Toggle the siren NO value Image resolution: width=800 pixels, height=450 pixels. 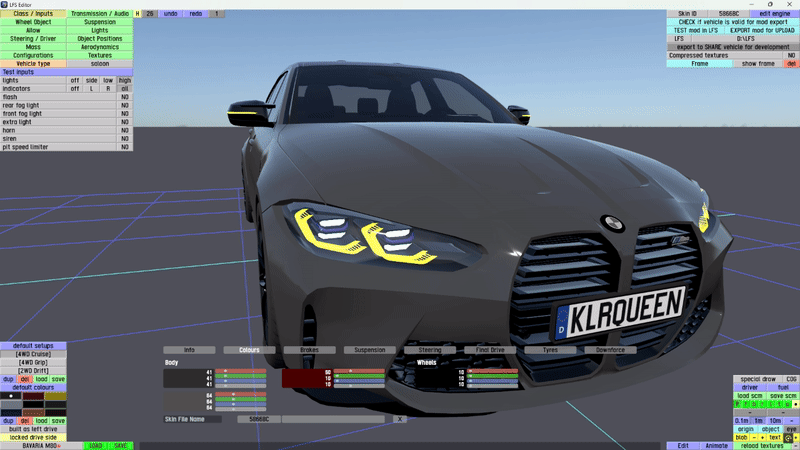pos(125,139)
